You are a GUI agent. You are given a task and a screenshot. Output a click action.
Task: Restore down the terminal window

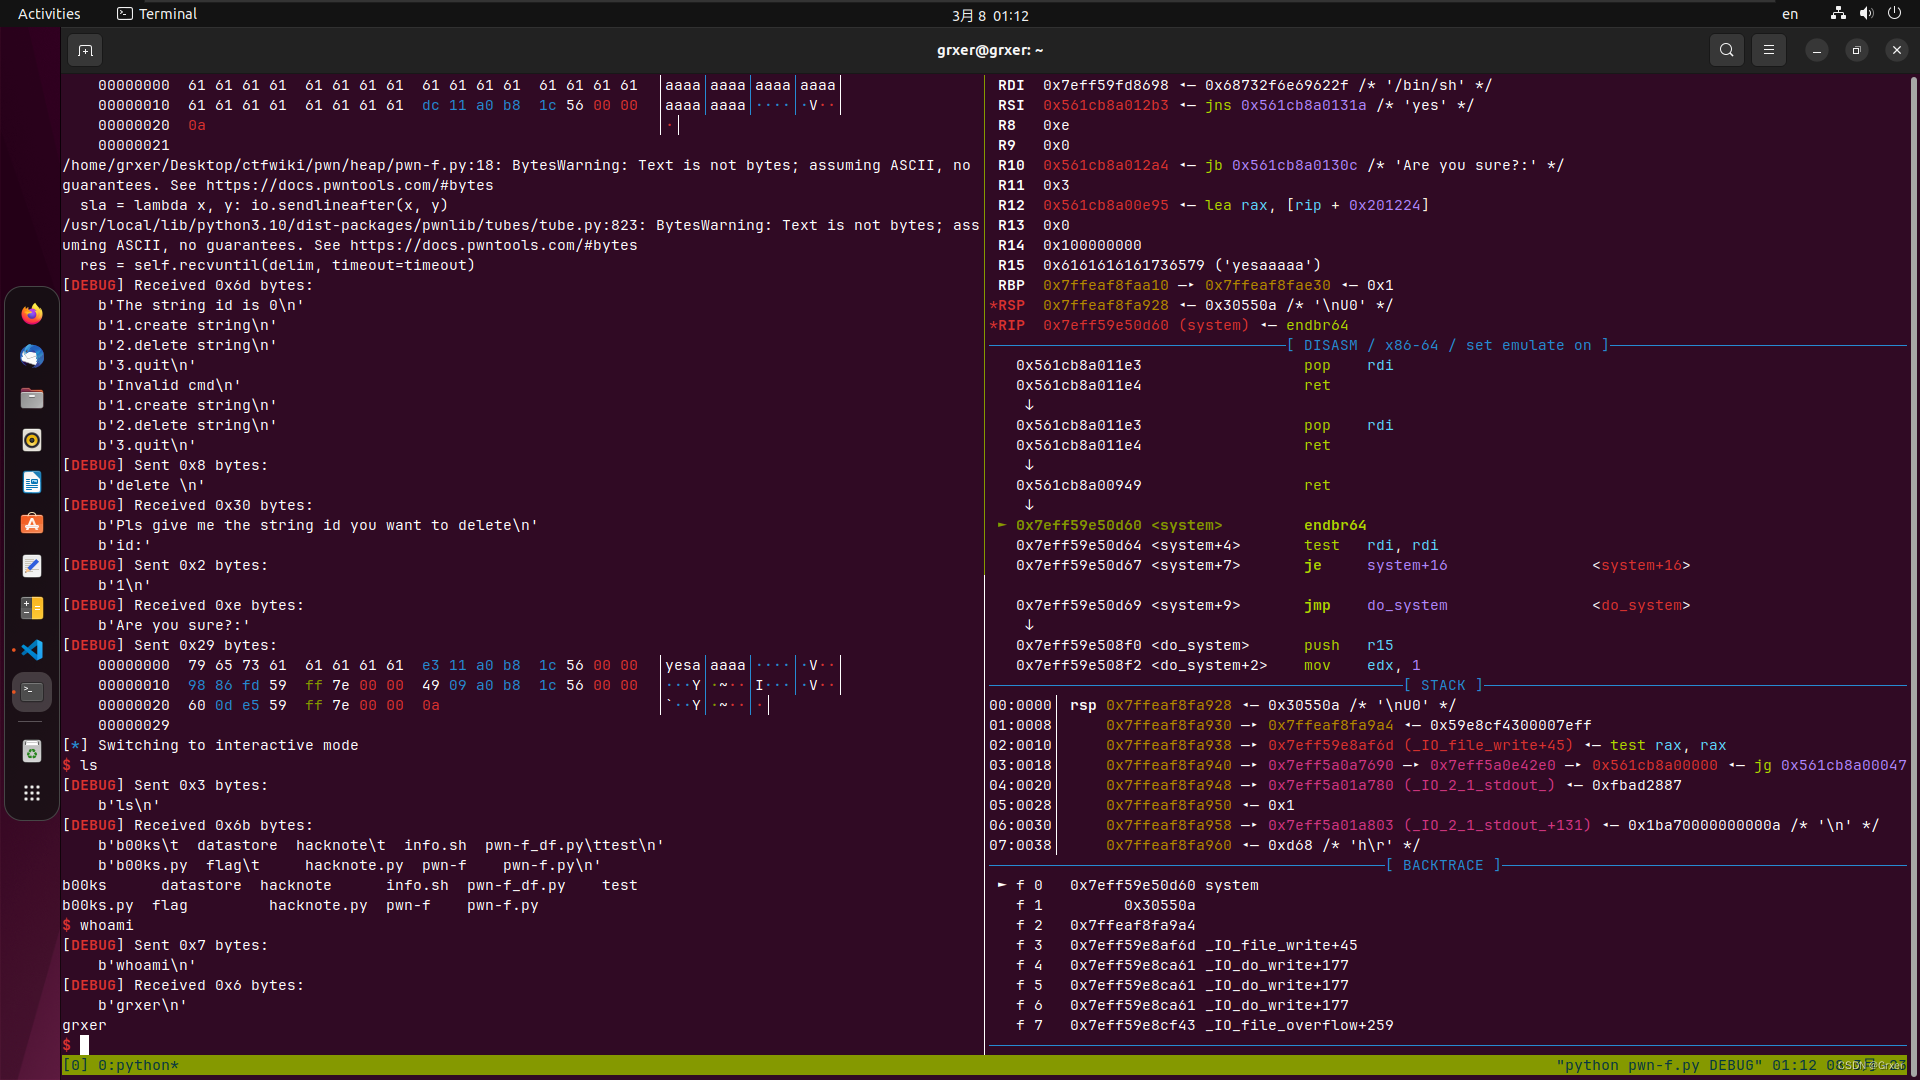click(x=1856, y=50)
